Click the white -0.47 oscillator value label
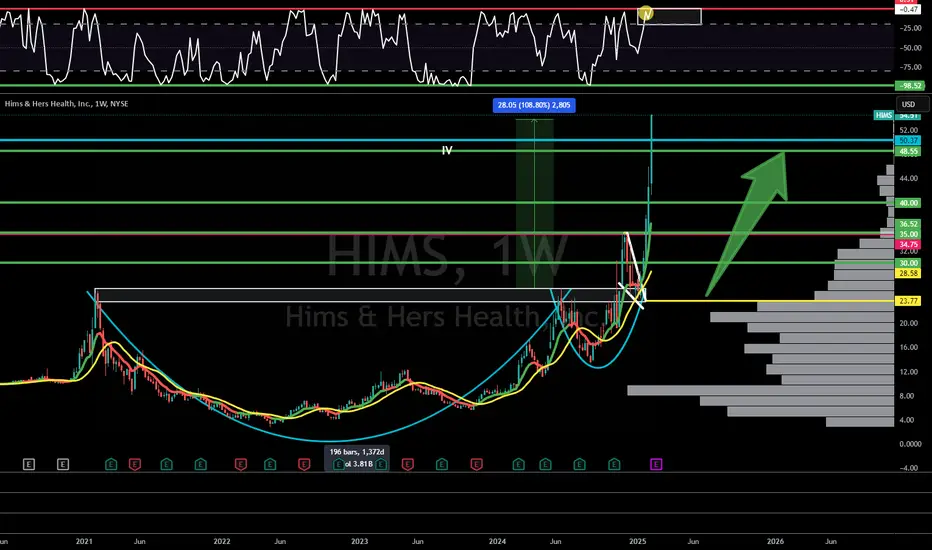932x550 pixels. click(x=908, y=10)
